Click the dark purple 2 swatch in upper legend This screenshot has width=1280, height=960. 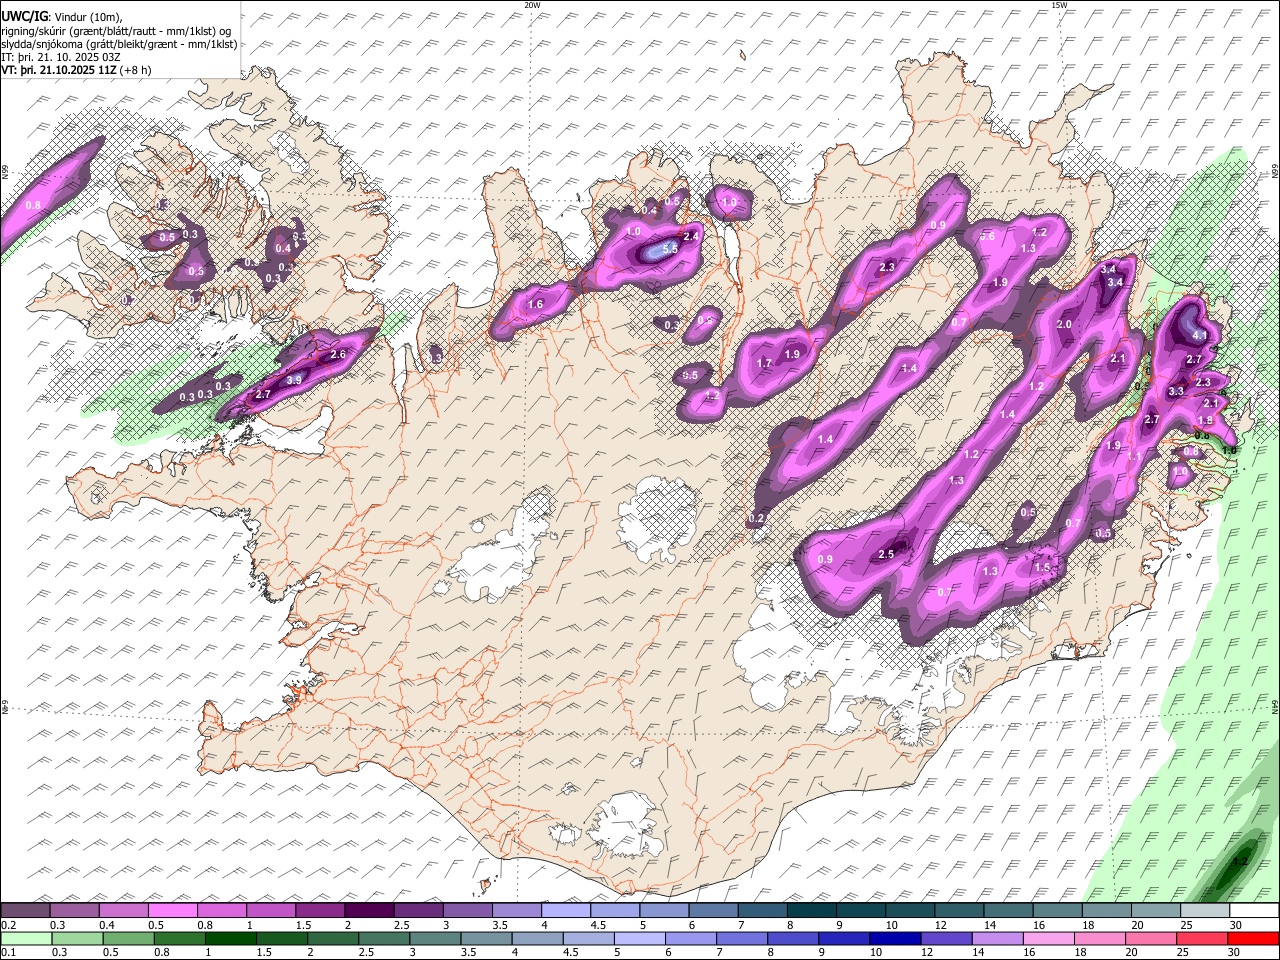(x=368, y=911)
